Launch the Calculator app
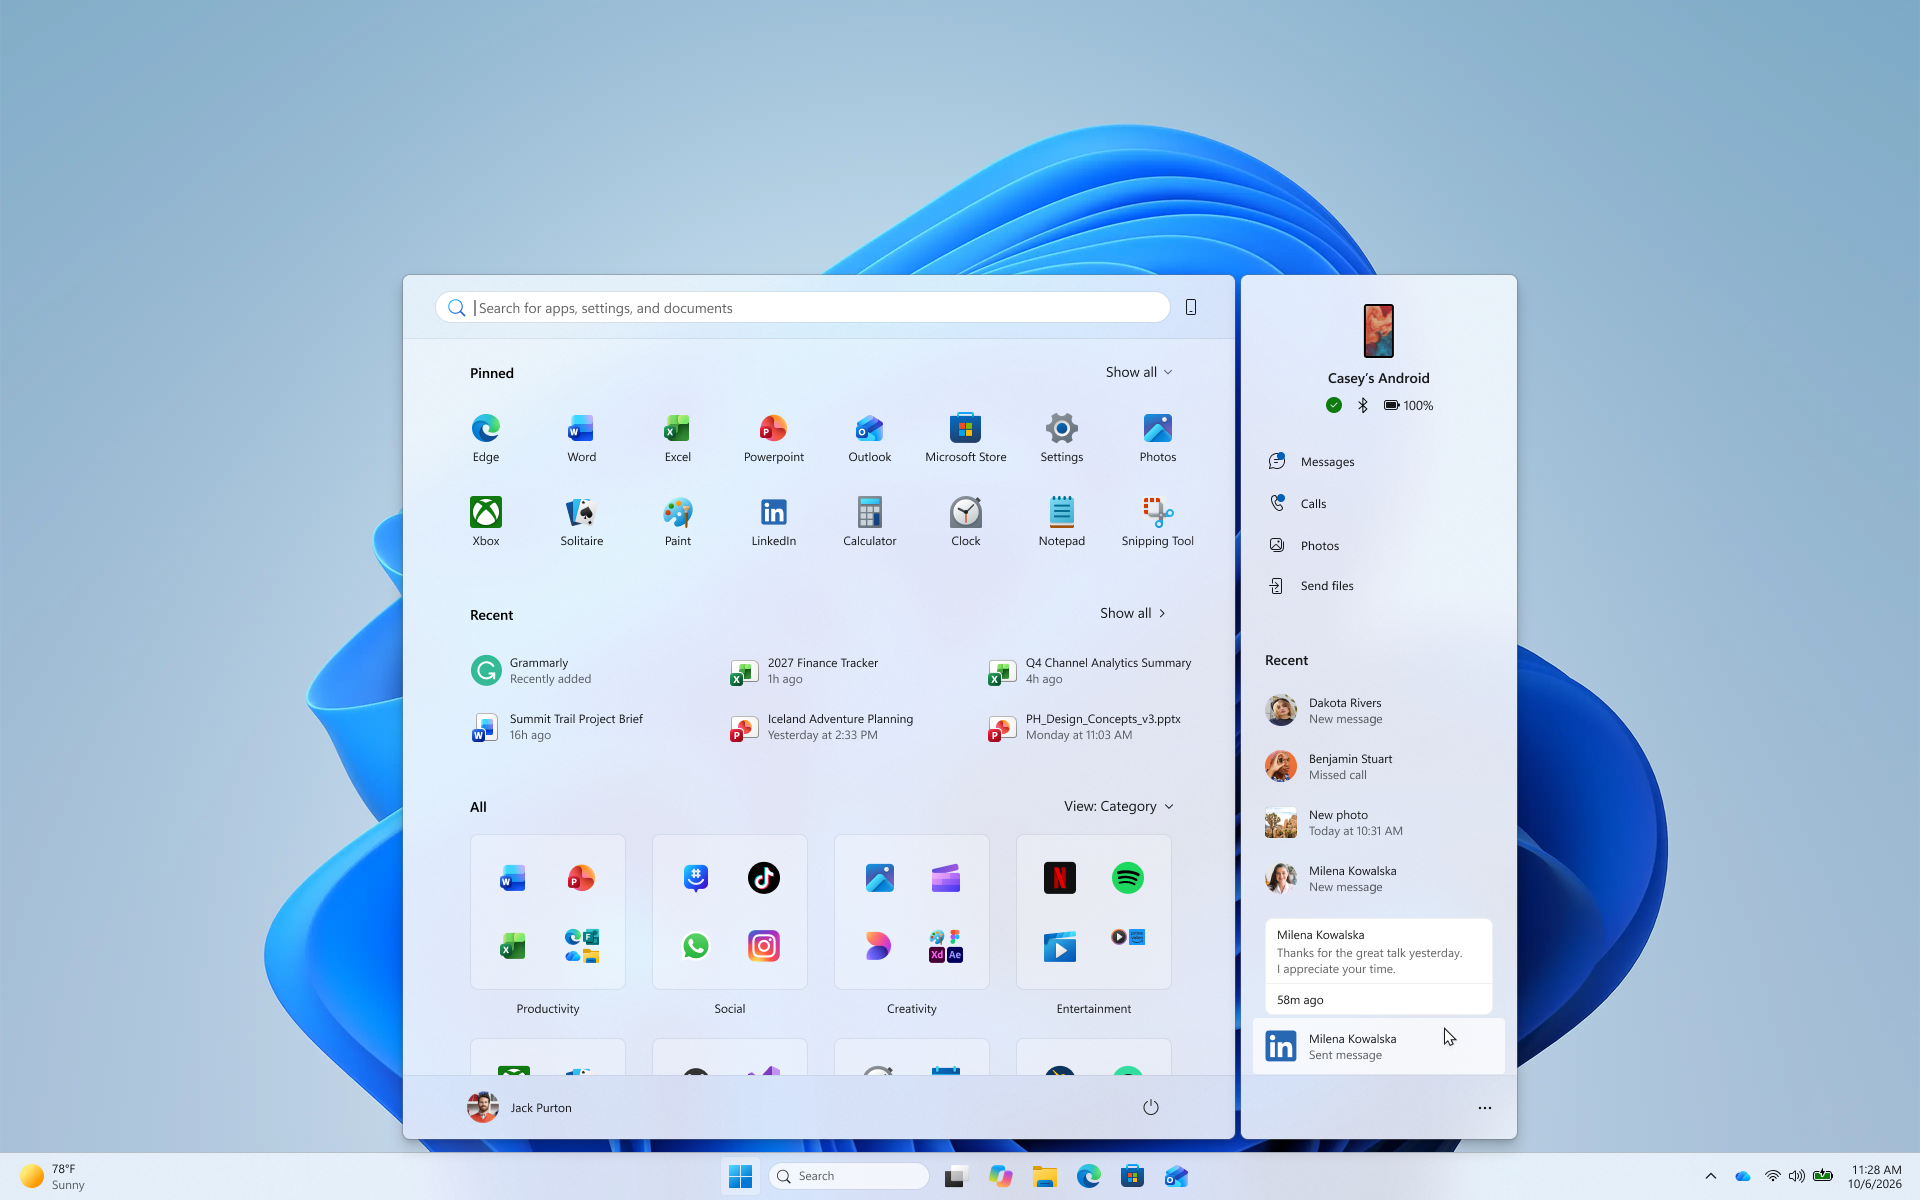This screenshot has width=1920, height=1200. 870,522
